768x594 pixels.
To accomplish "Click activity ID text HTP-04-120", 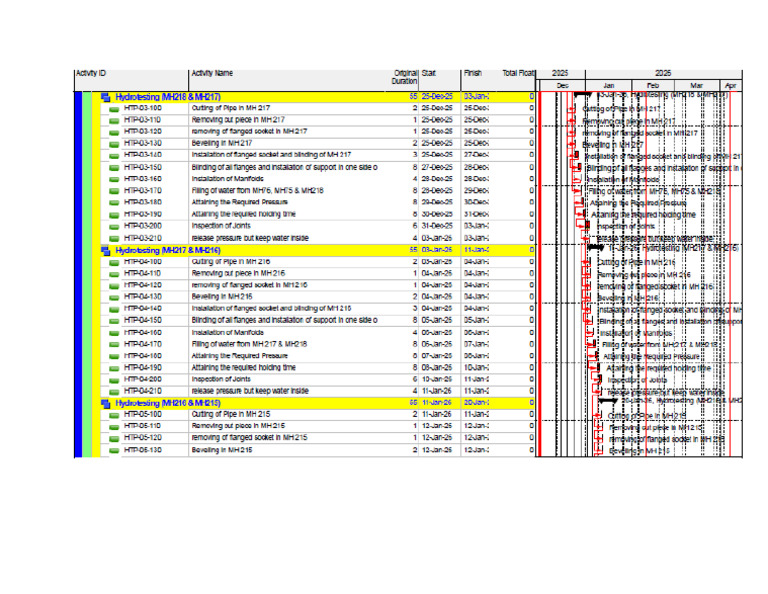I will (143, 285).
